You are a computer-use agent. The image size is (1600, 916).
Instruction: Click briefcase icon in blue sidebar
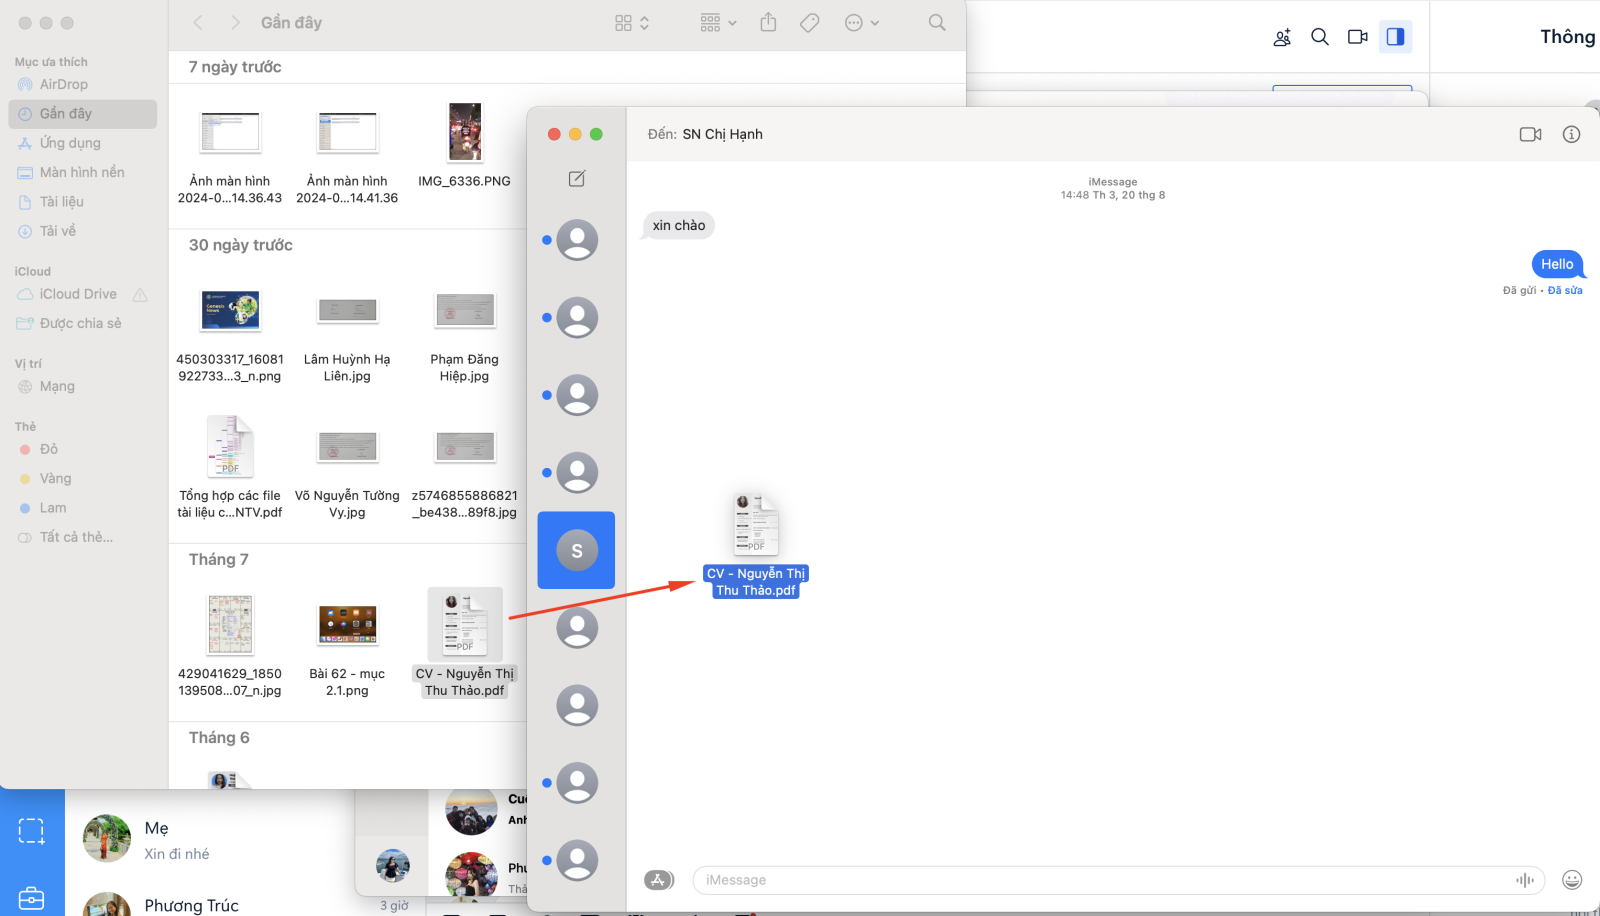[x=32, y=897]
